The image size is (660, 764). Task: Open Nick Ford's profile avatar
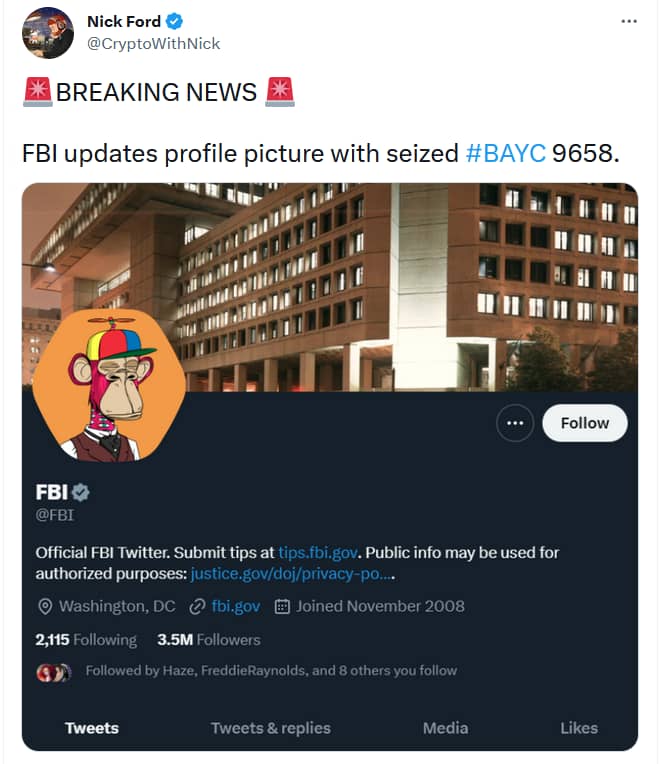tap(48, 33)
